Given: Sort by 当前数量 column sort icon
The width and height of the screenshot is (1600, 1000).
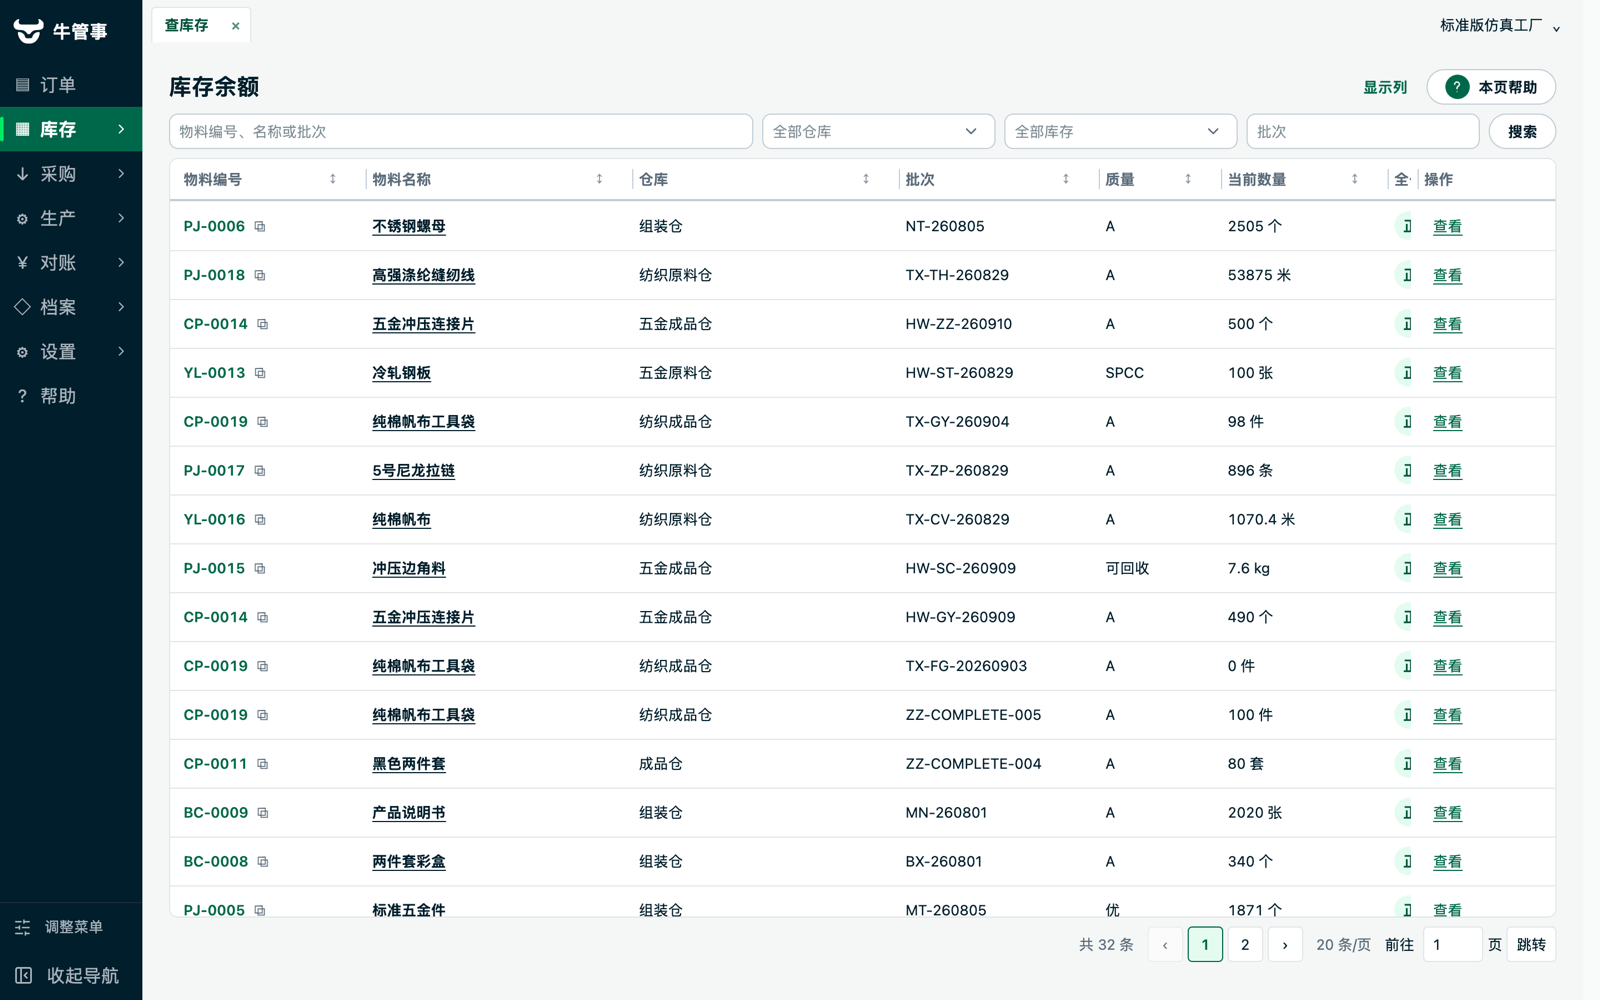Looking at the screenshot, I should click(1355, 179).
